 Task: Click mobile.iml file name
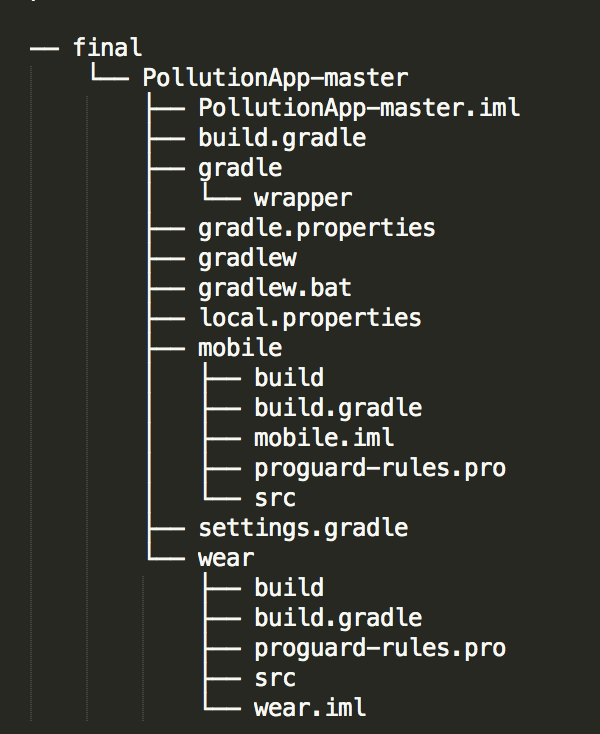click(324, 438)
